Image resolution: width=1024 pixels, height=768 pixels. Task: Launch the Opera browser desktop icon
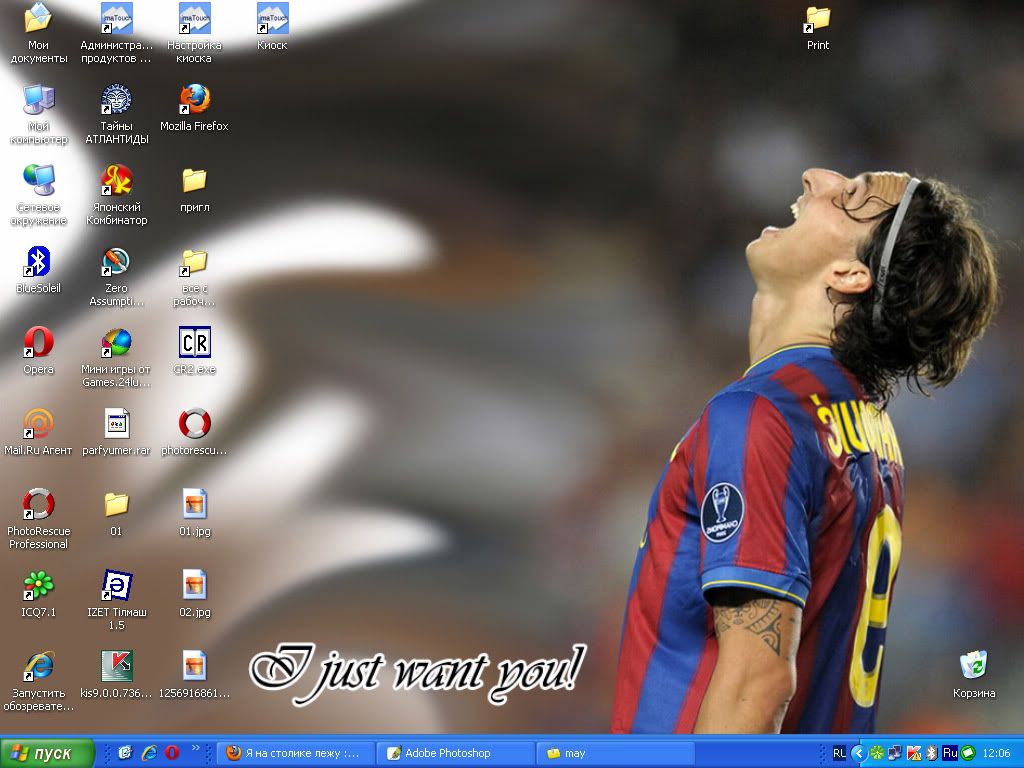coord(38,343)
